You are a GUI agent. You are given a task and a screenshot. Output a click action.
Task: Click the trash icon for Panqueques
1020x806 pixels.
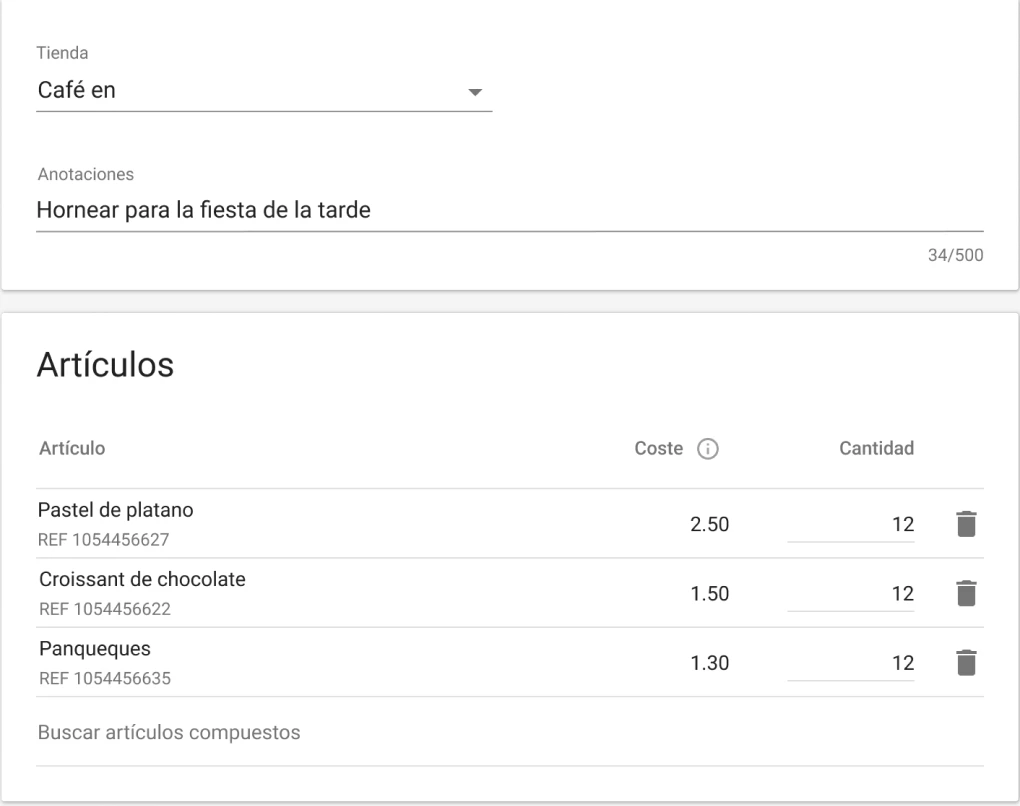click(965, 662)
